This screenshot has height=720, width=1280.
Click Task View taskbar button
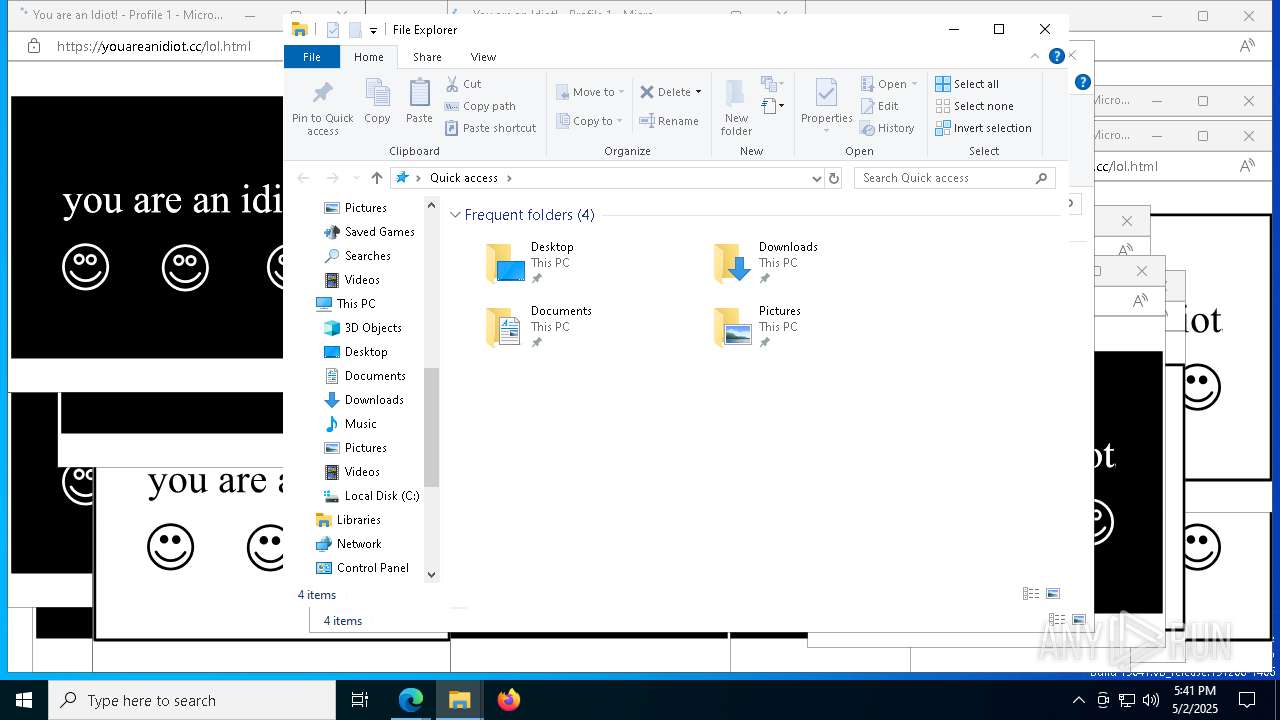coord(360,700)
